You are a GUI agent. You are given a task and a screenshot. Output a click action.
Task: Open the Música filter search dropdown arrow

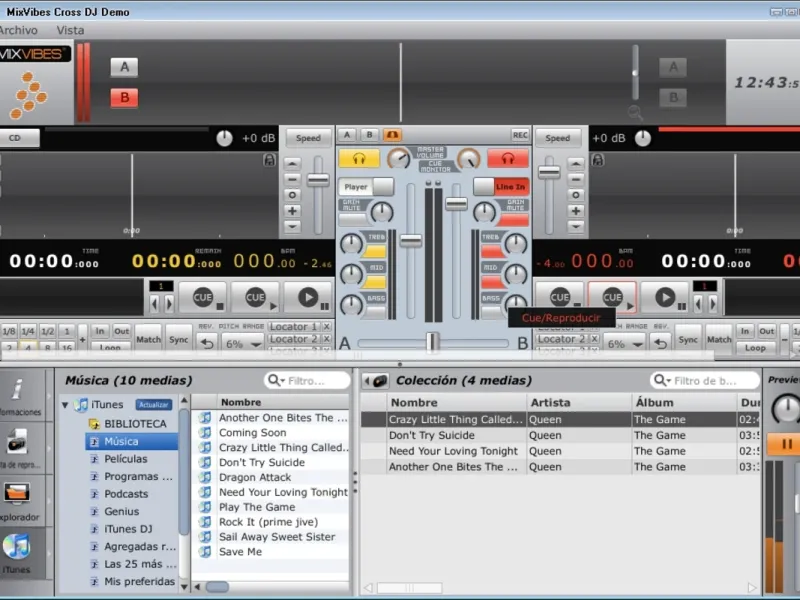click(282, 381)
